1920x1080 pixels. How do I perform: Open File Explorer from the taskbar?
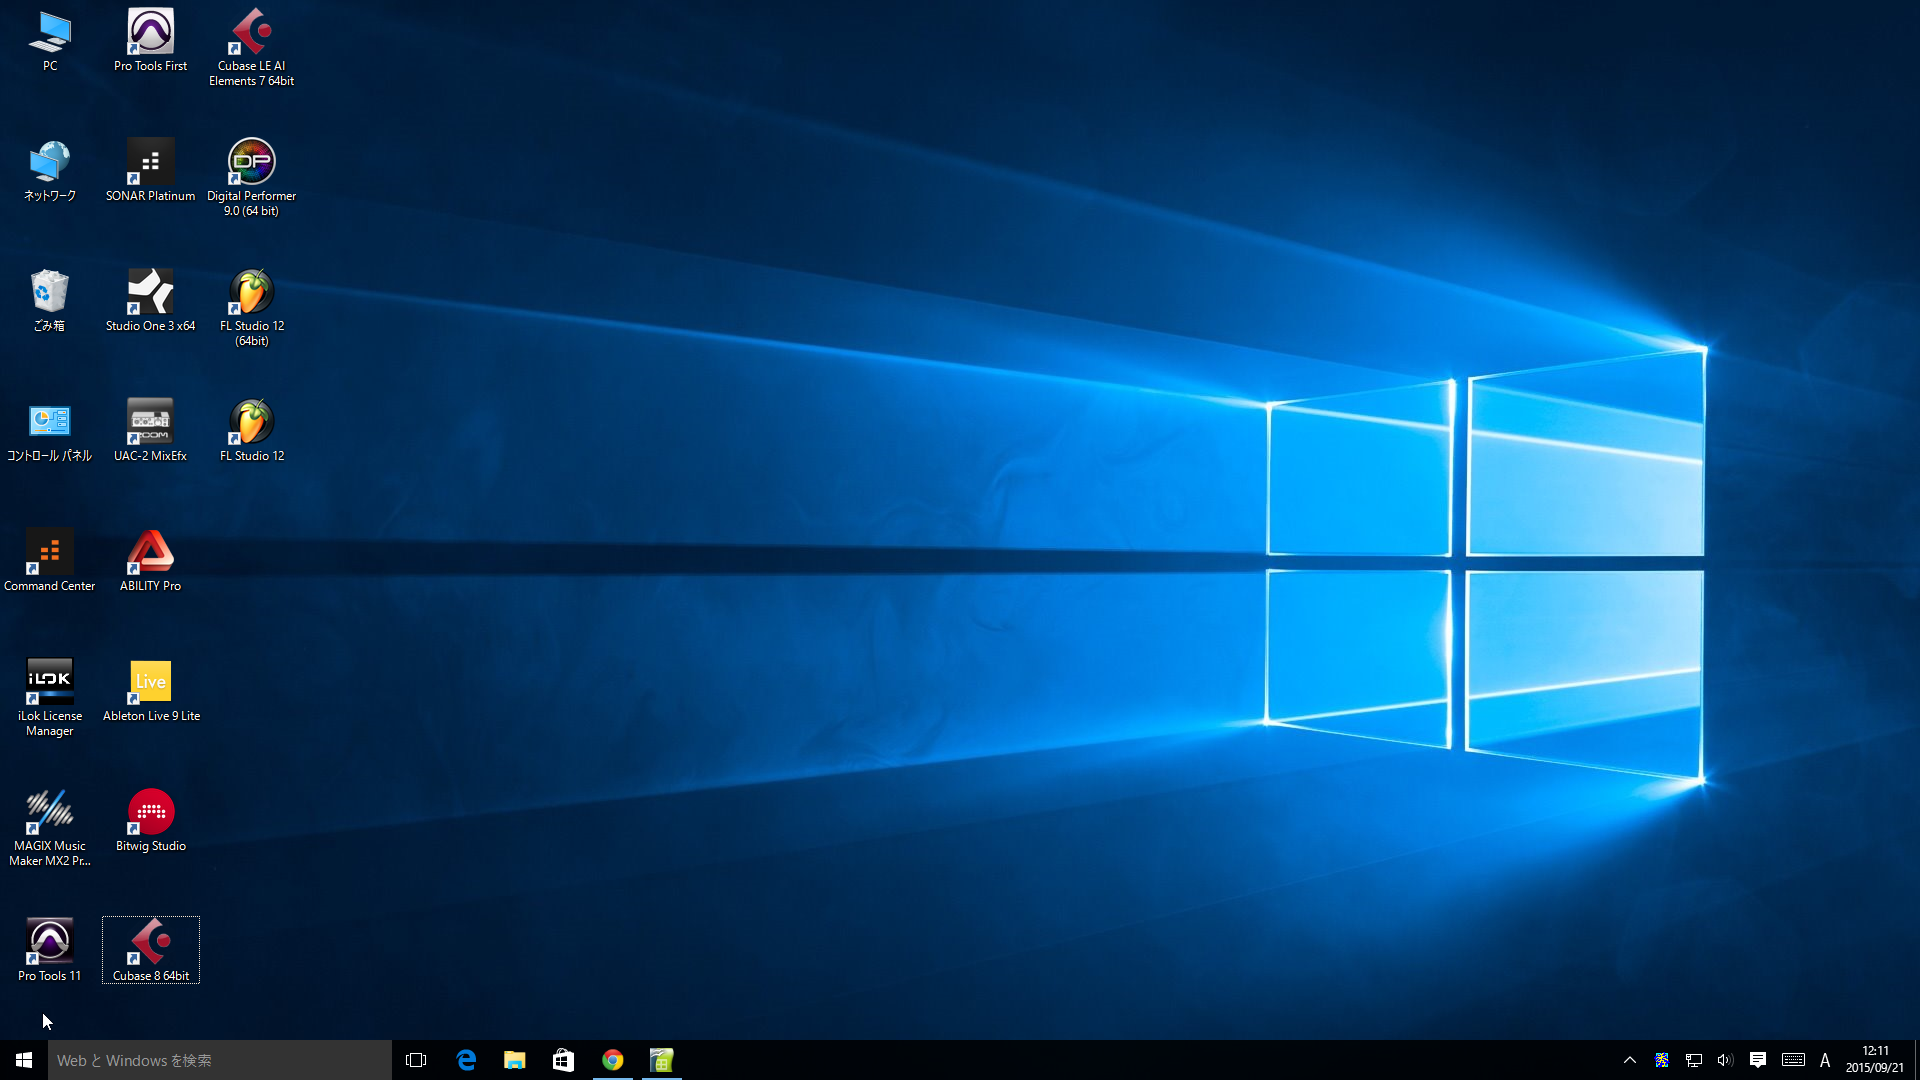[515, 1060]
